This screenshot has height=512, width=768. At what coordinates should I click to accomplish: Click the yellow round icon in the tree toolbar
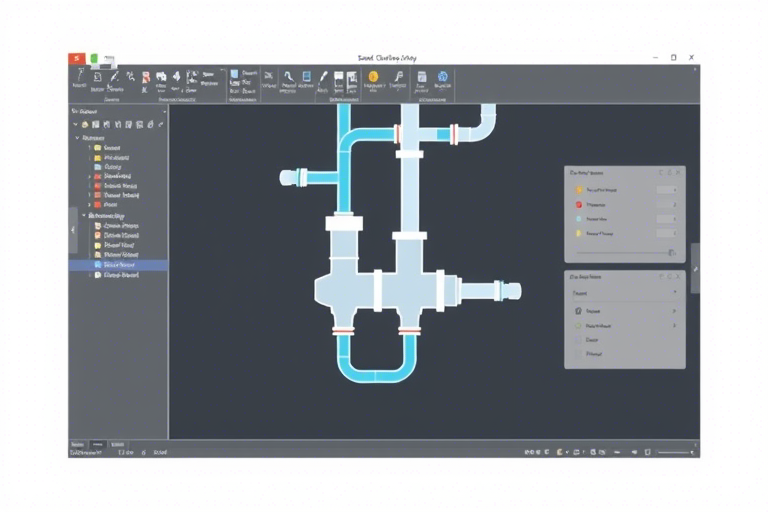click(85, 124)
